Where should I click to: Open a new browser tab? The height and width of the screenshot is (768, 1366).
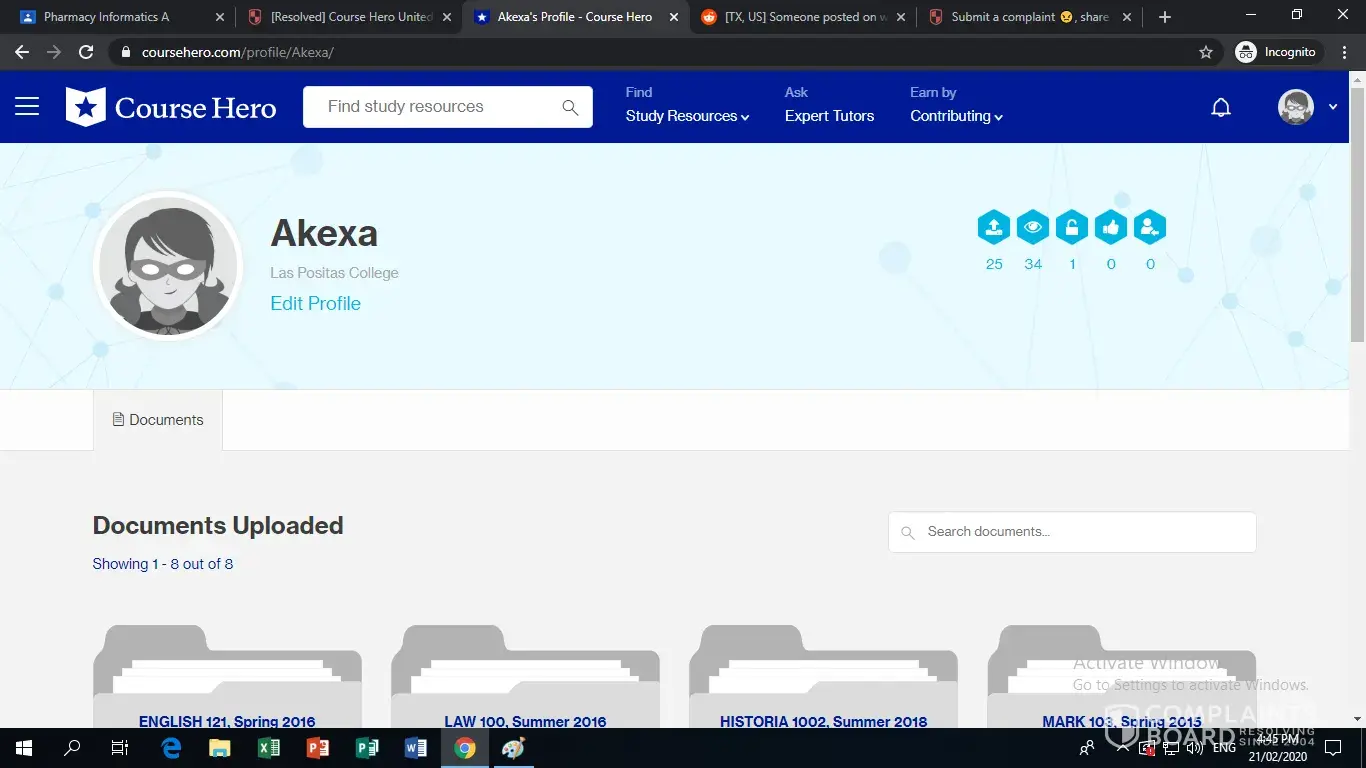[x=1165, y=17]
